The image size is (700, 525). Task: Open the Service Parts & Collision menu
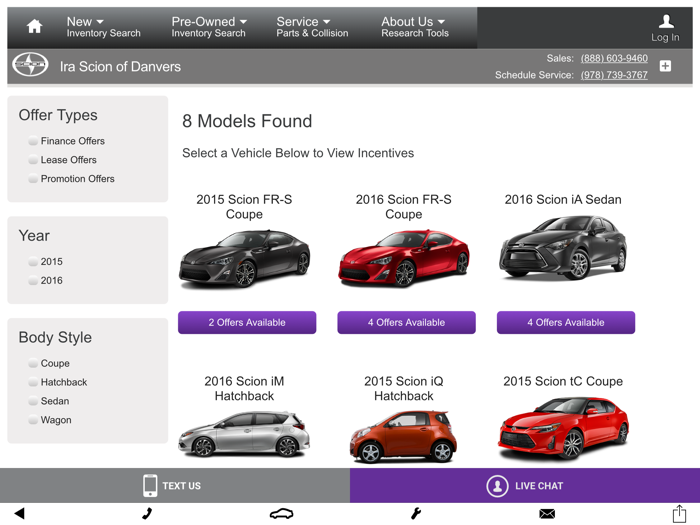coord(312,27)
